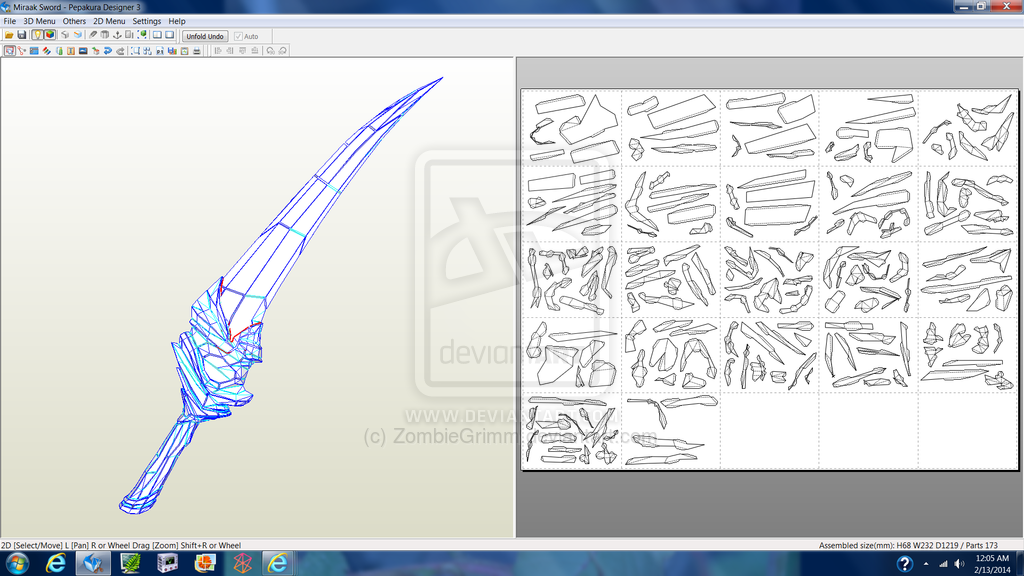Viewport: 1024px width, 576px height.
Task: Select the Select/Move tool icon
Action: click(x=9, y=50)
